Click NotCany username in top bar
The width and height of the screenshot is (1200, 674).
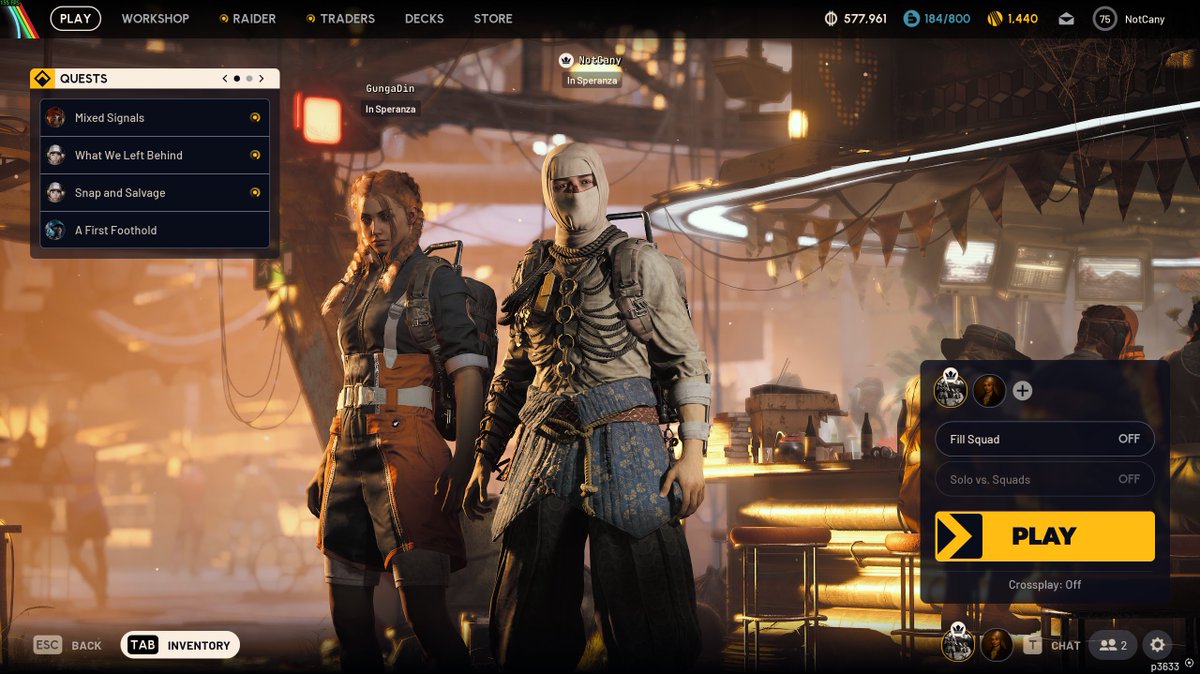pyautogui.click(x=1146, y=19)
